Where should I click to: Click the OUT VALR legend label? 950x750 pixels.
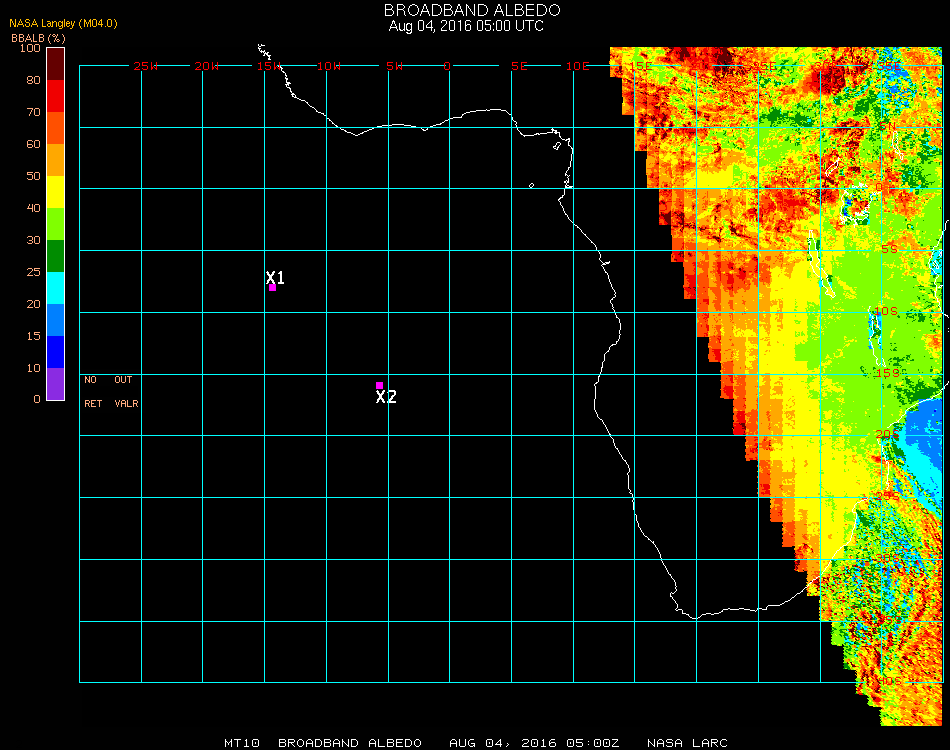click(x=125, y=392)
